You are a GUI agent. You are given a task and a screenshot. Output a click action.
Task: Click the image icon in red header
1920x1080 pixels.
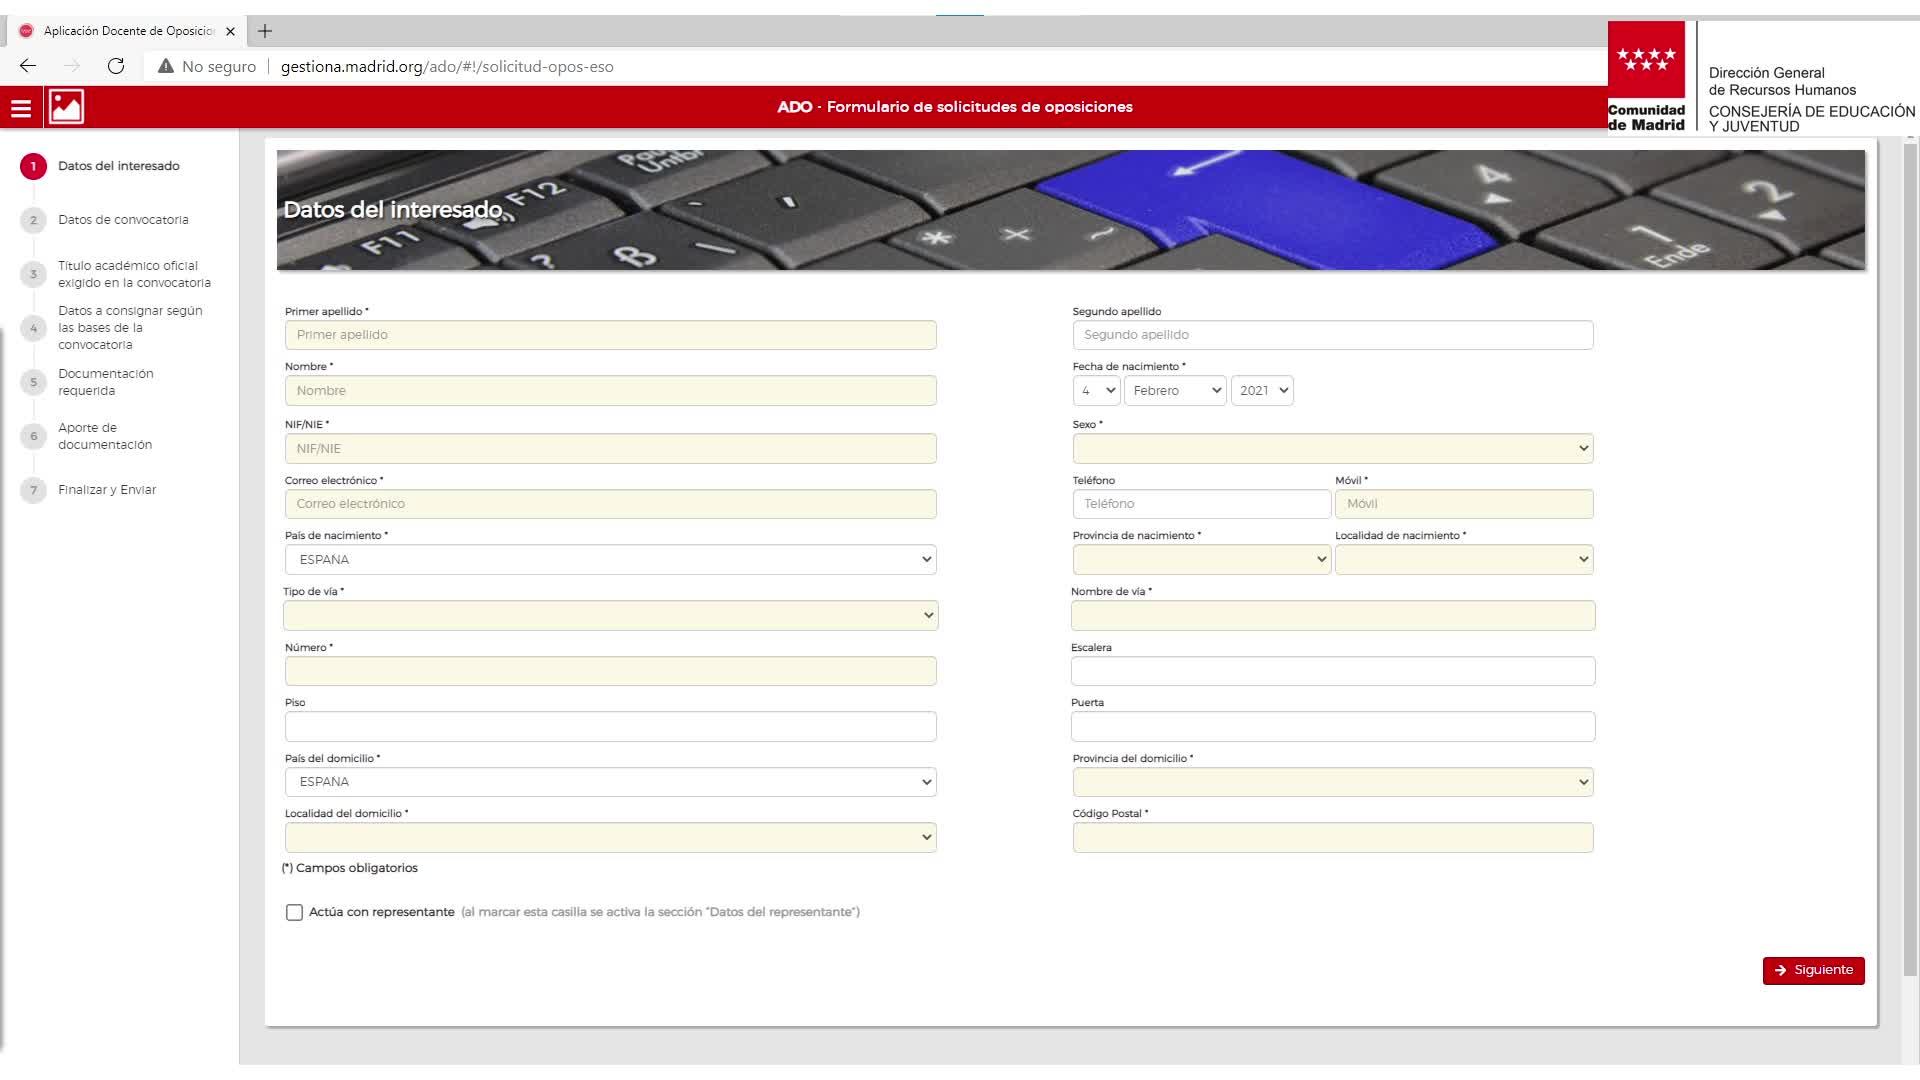[66, 107]
